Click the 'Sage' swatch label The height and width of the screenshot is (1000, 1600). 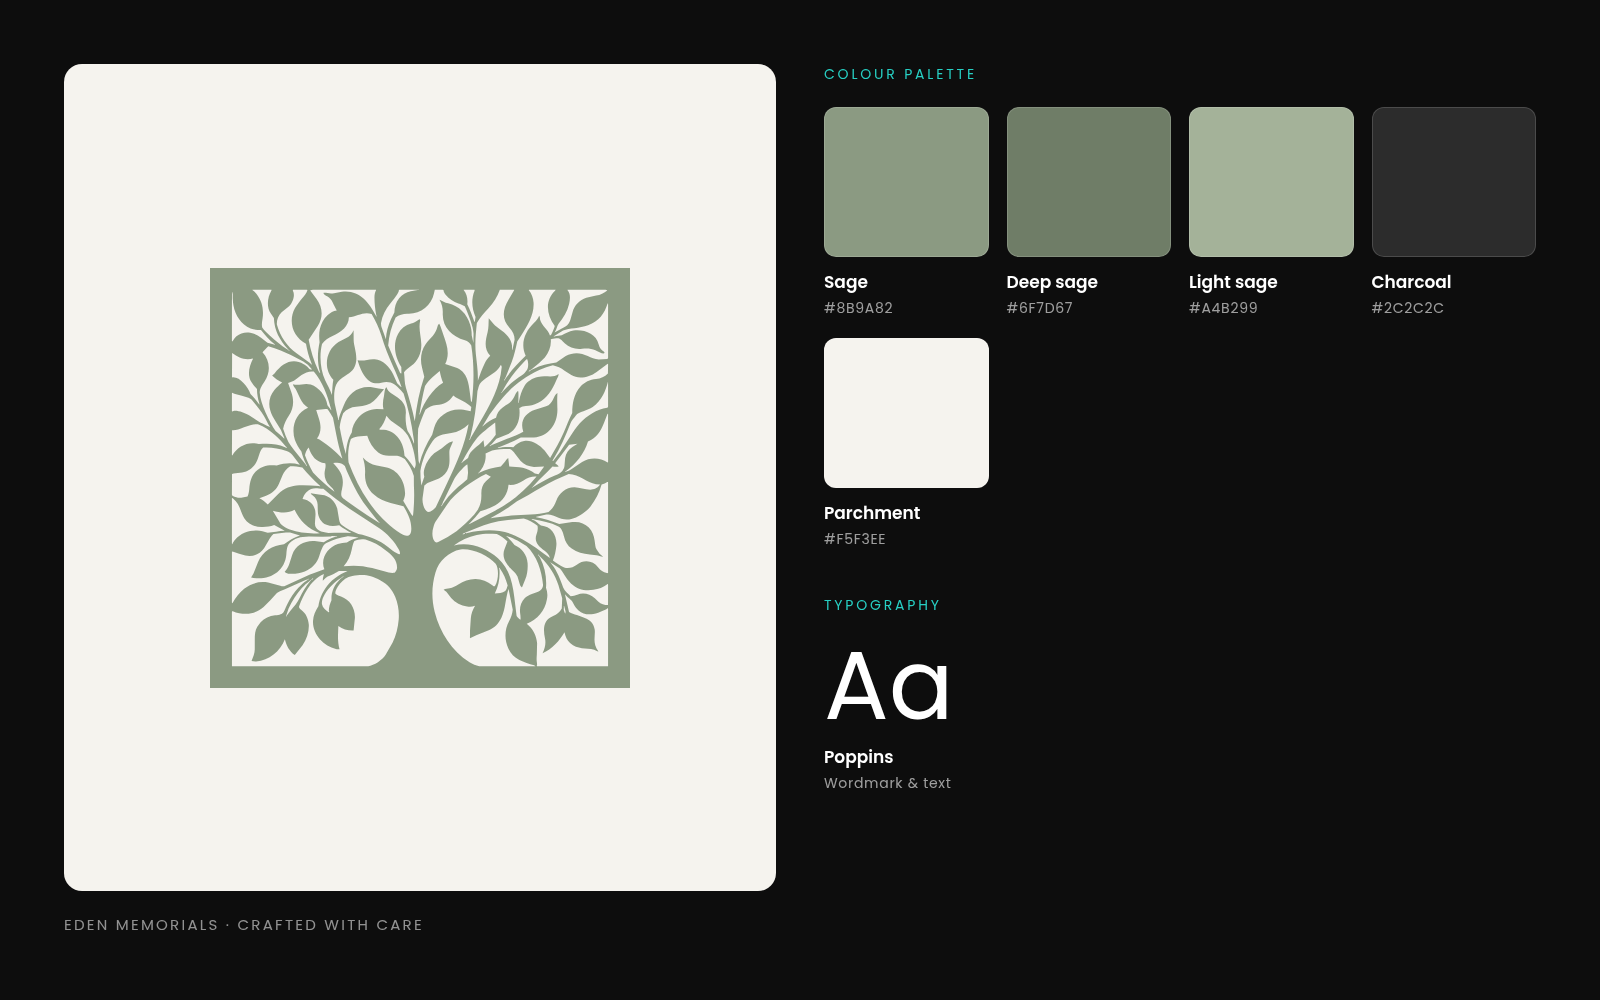pyautogui.click(x=846, y=282)
